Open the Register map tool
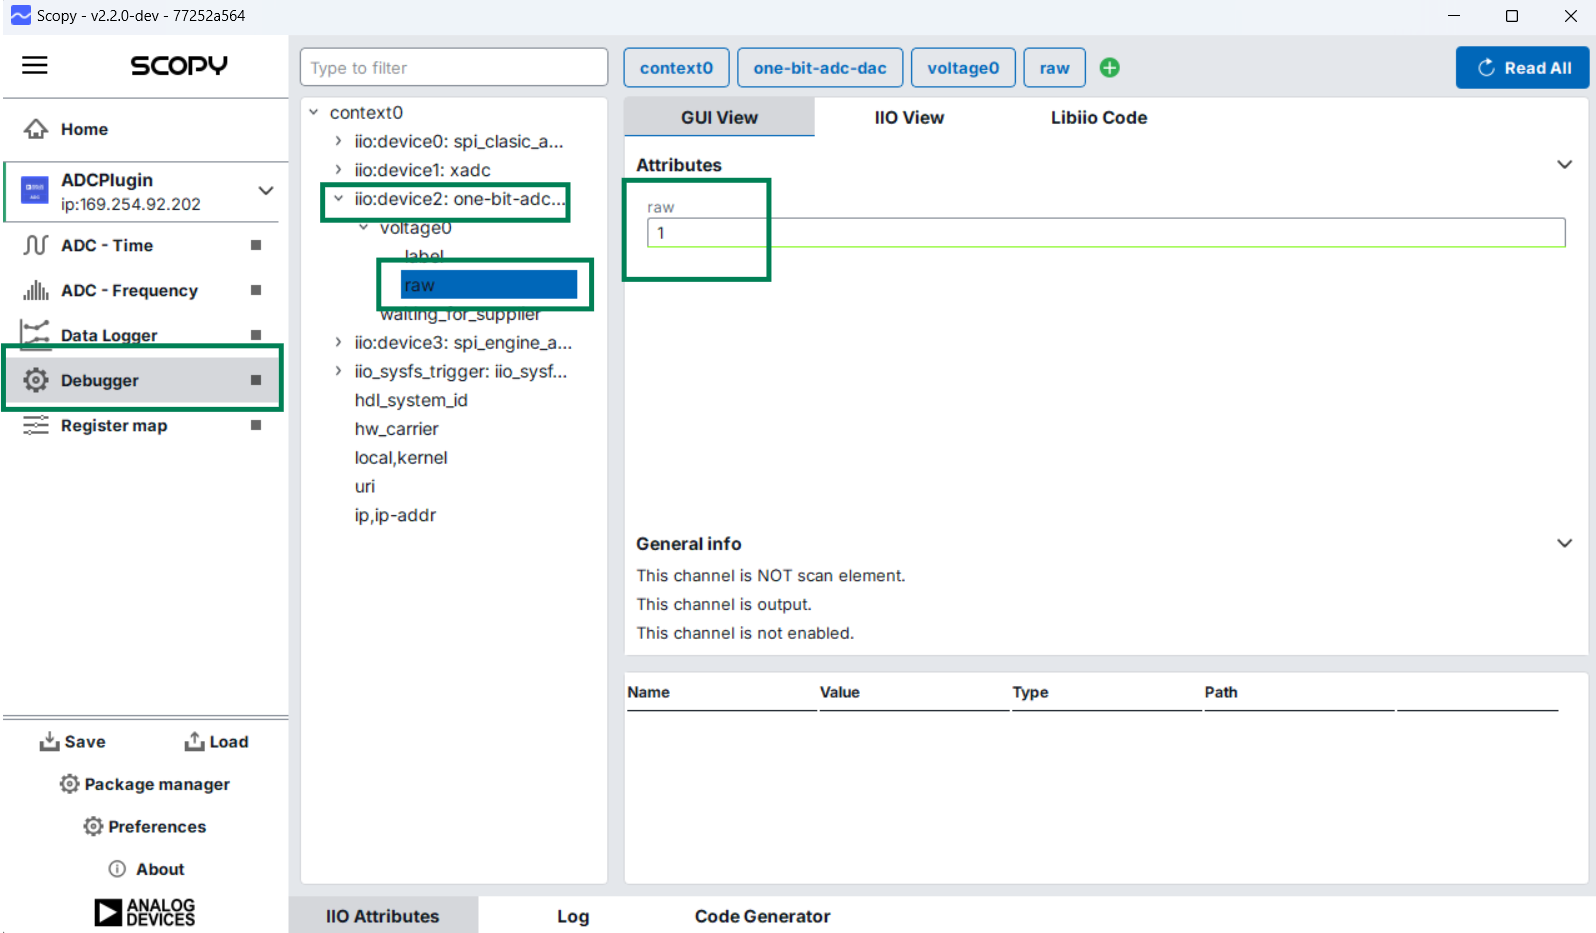Screen dimensions: 1596x933 (x=114, y=425)
